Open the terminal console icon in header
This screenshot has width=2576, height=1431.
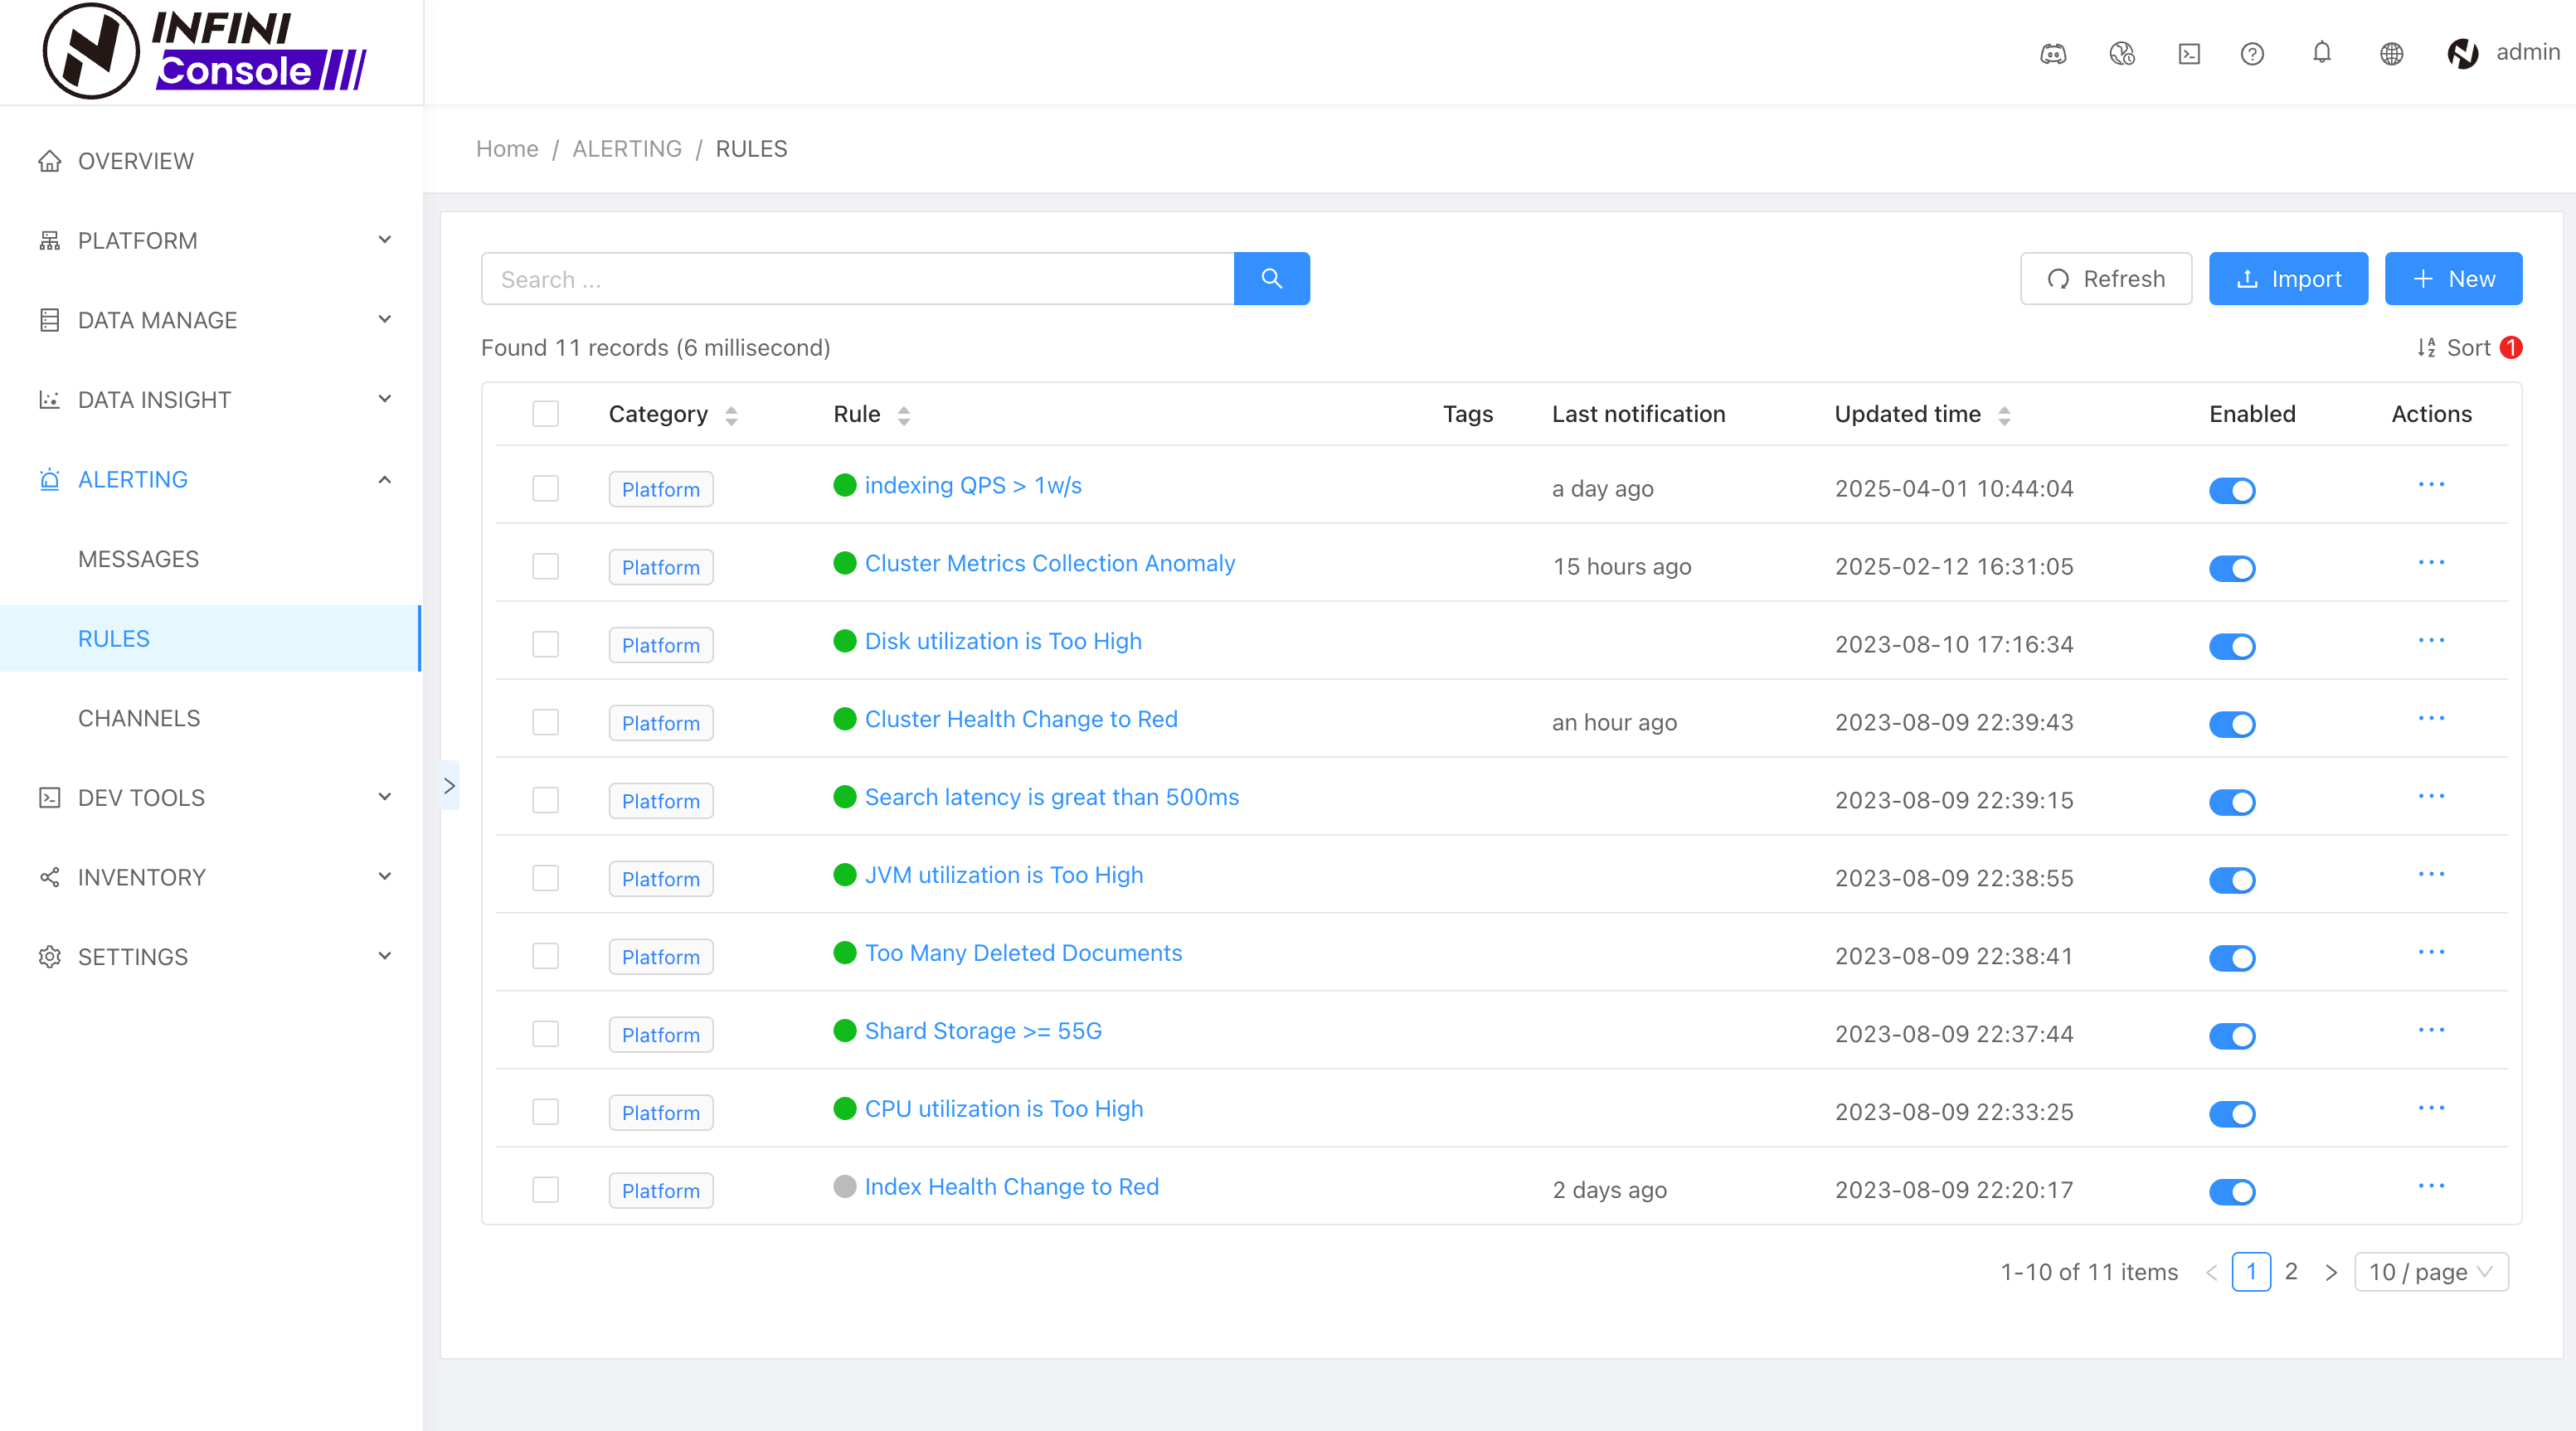click(x=2189, y=54)
